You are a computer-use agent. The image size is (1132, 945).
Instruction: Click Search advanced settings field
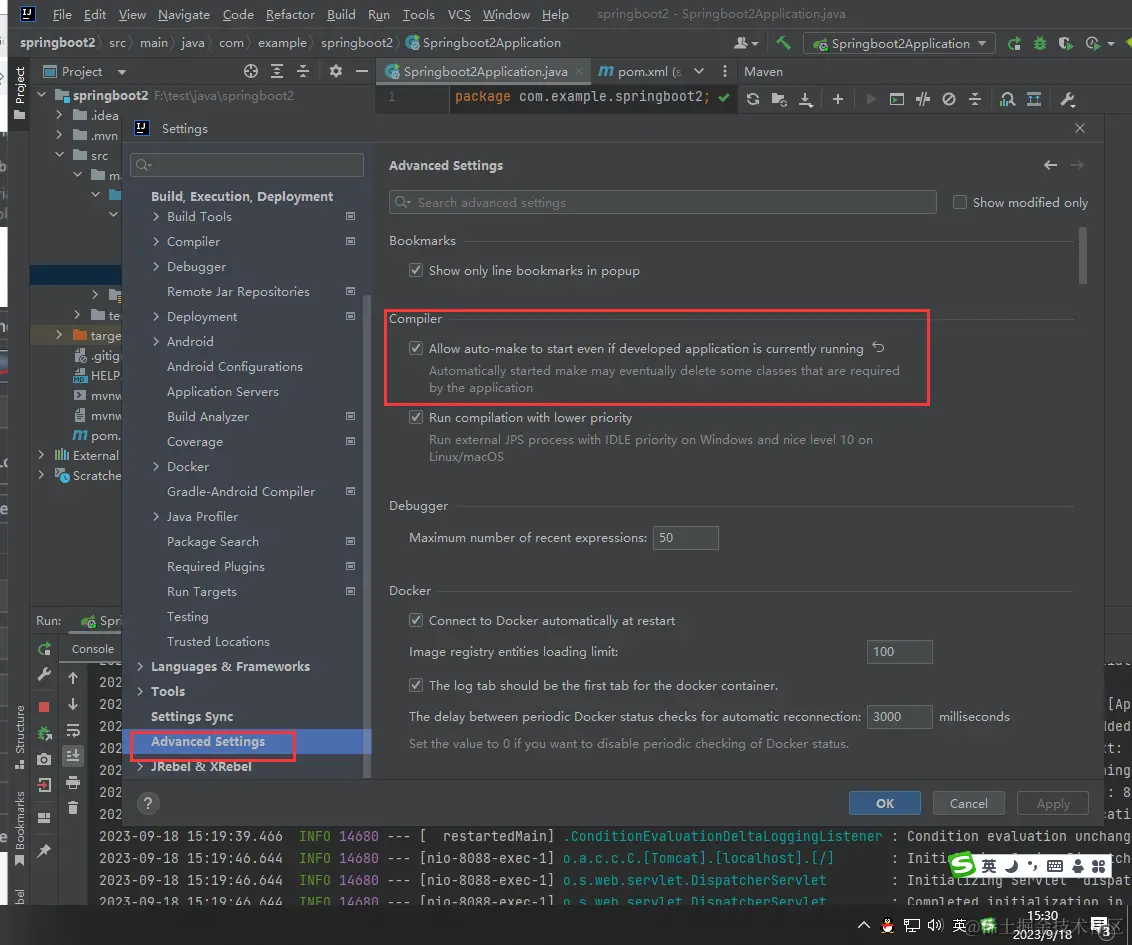[x=662, y=202]
